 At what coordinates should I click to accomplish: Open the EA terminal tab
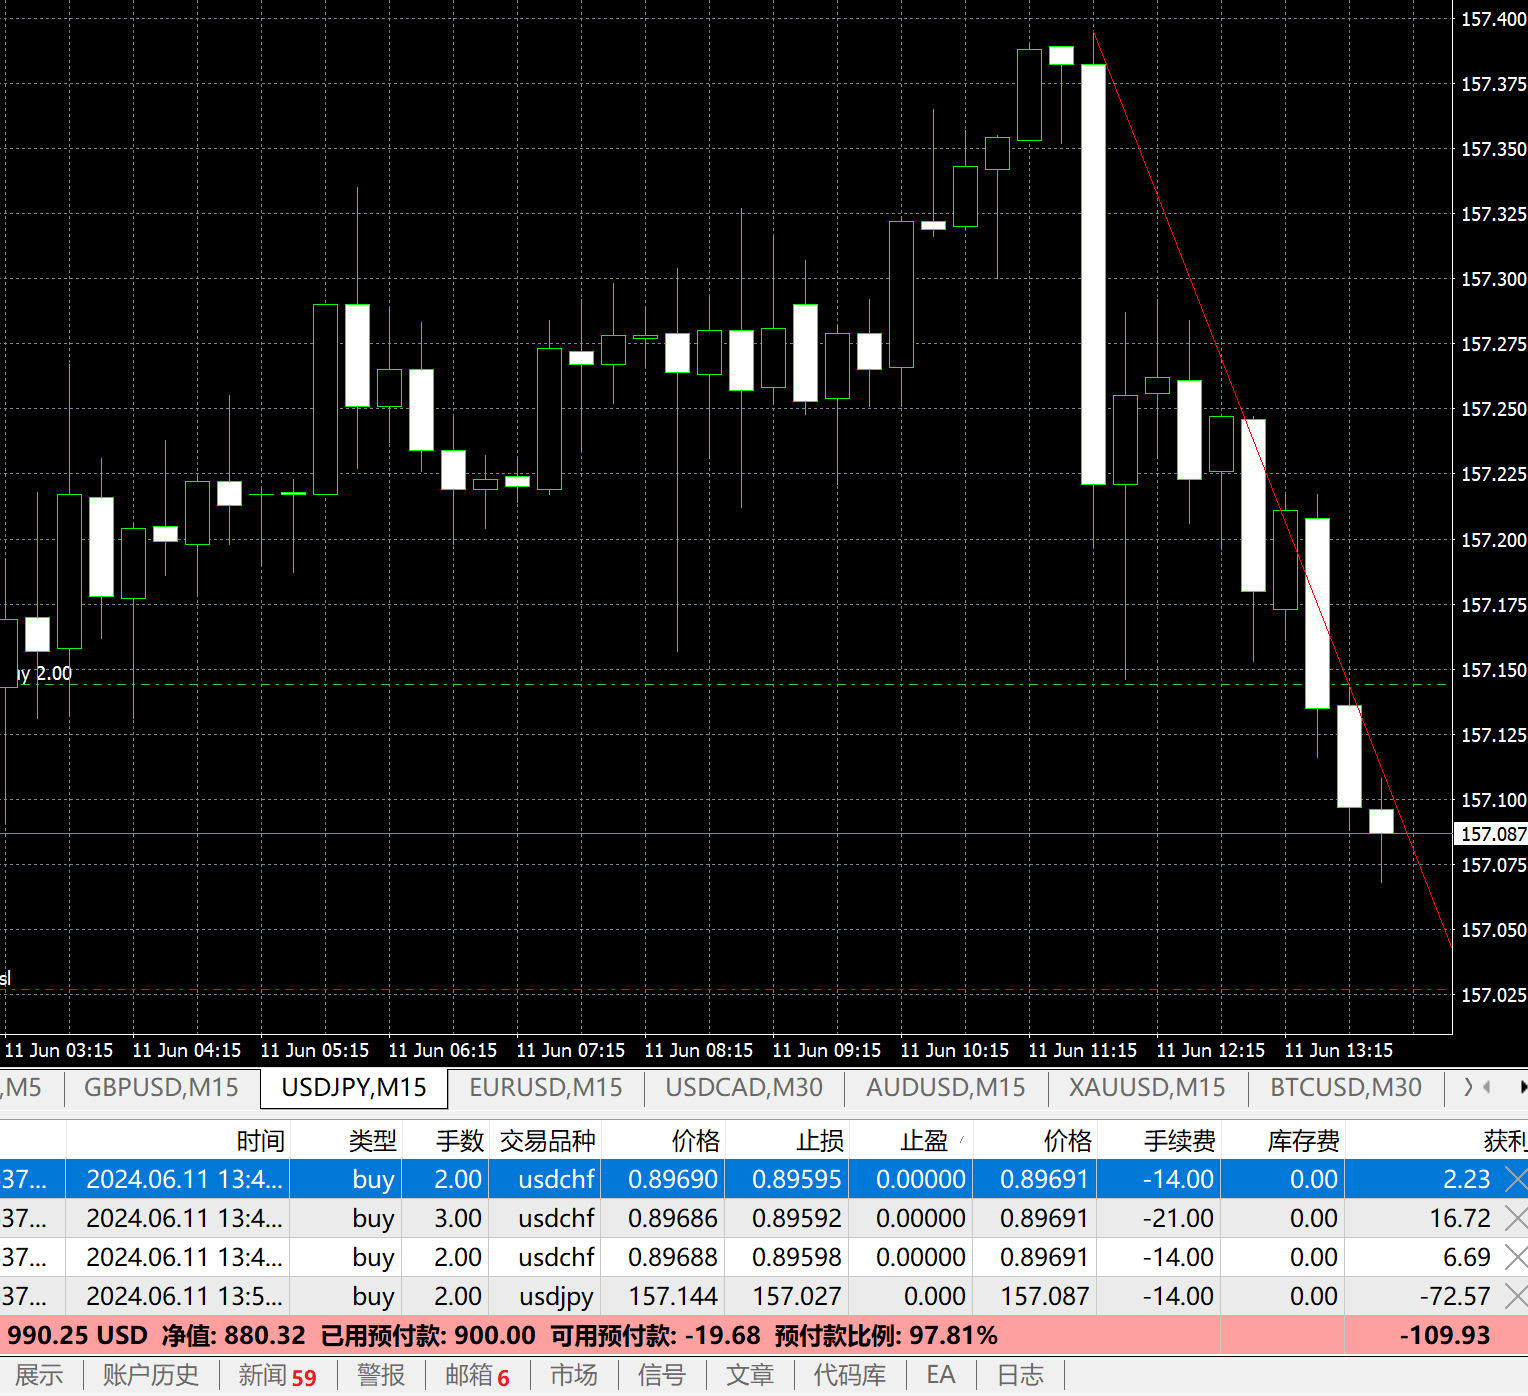941,1375
